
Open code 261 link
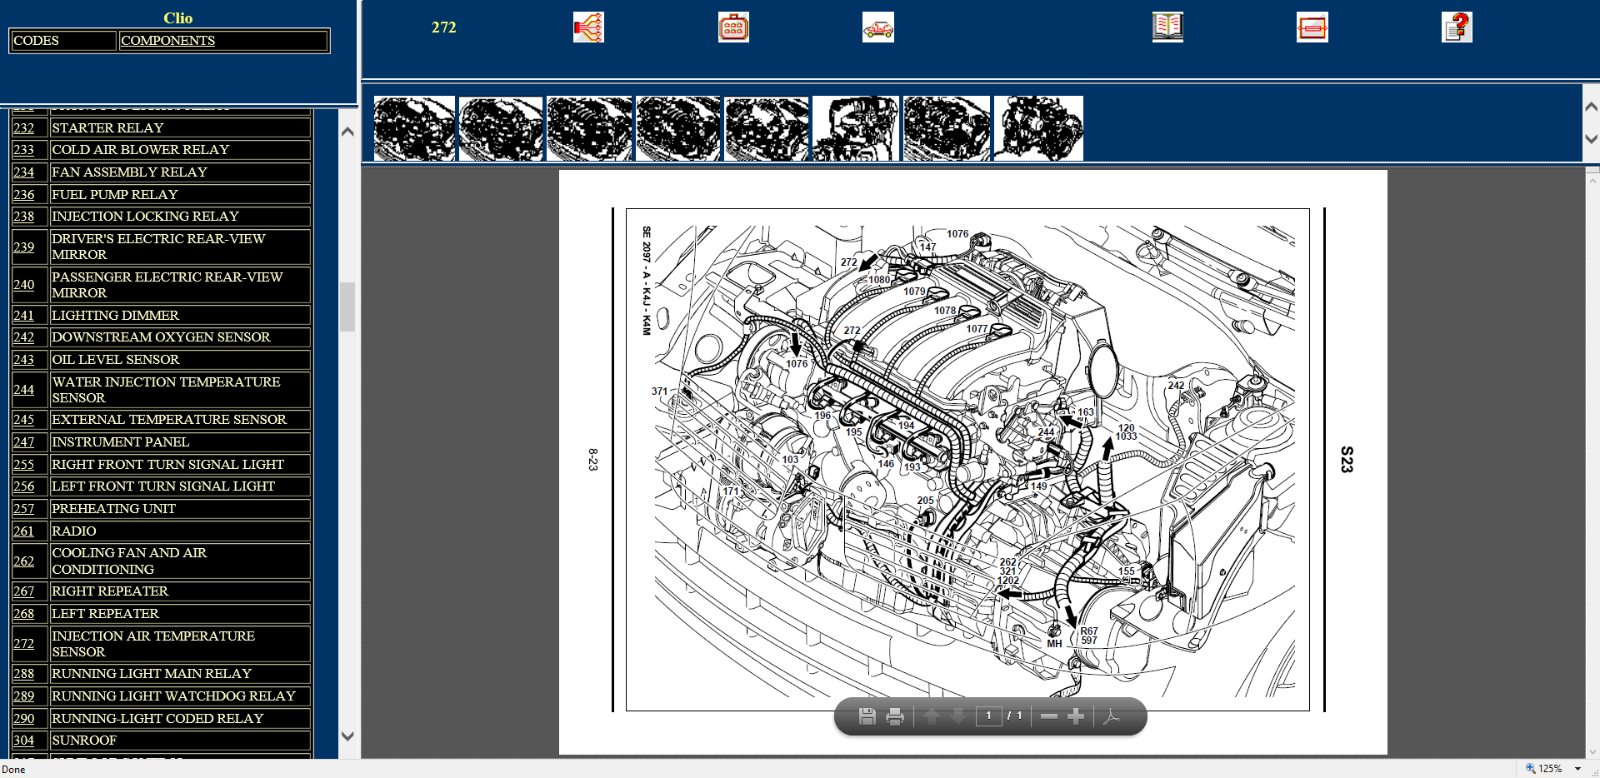pyautogui.click(x=23, y=531)
